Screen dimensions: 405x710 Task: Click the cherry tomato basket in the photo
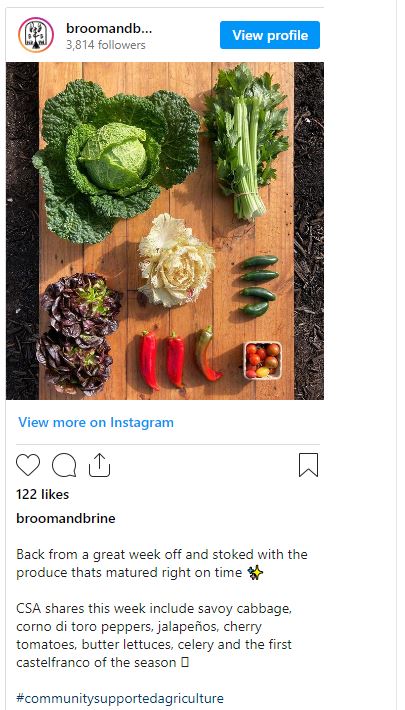pos(262,360)
